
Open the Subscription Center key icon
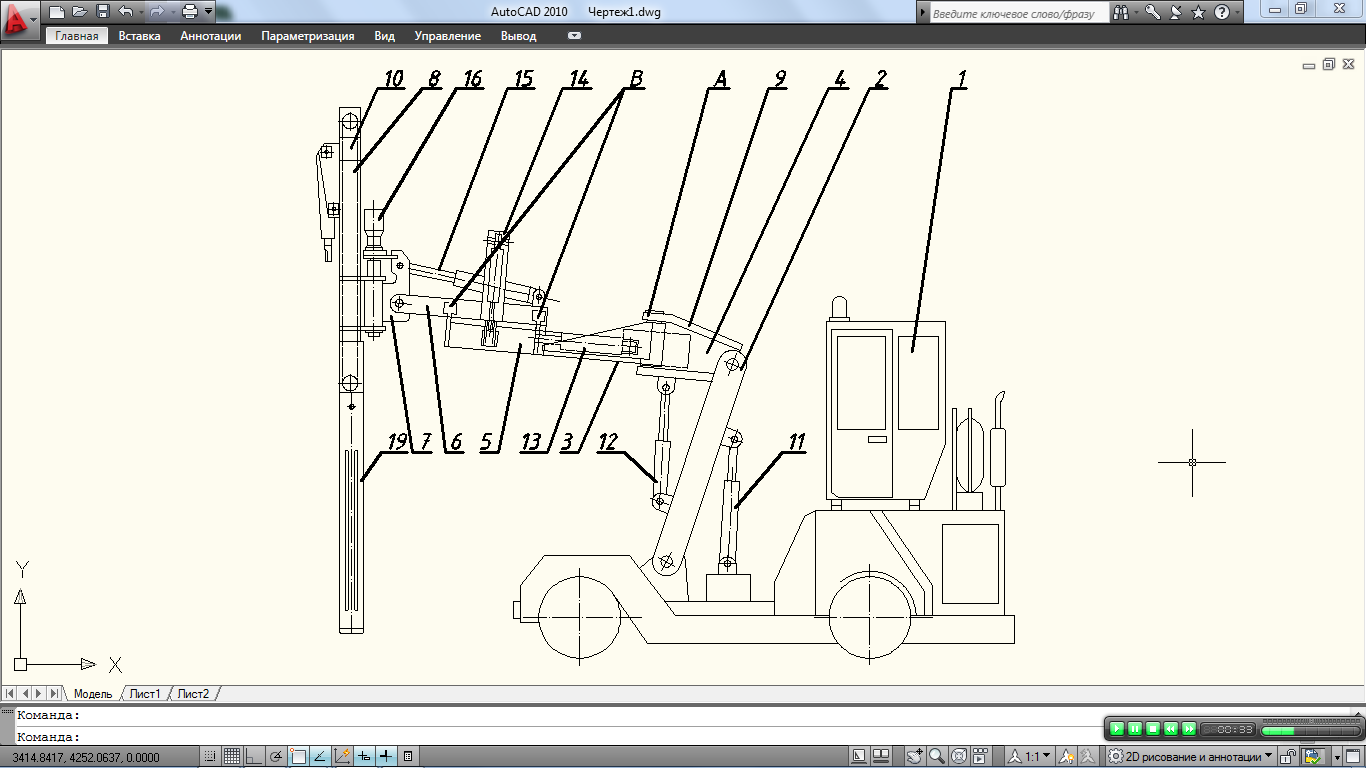(1153, 13)
